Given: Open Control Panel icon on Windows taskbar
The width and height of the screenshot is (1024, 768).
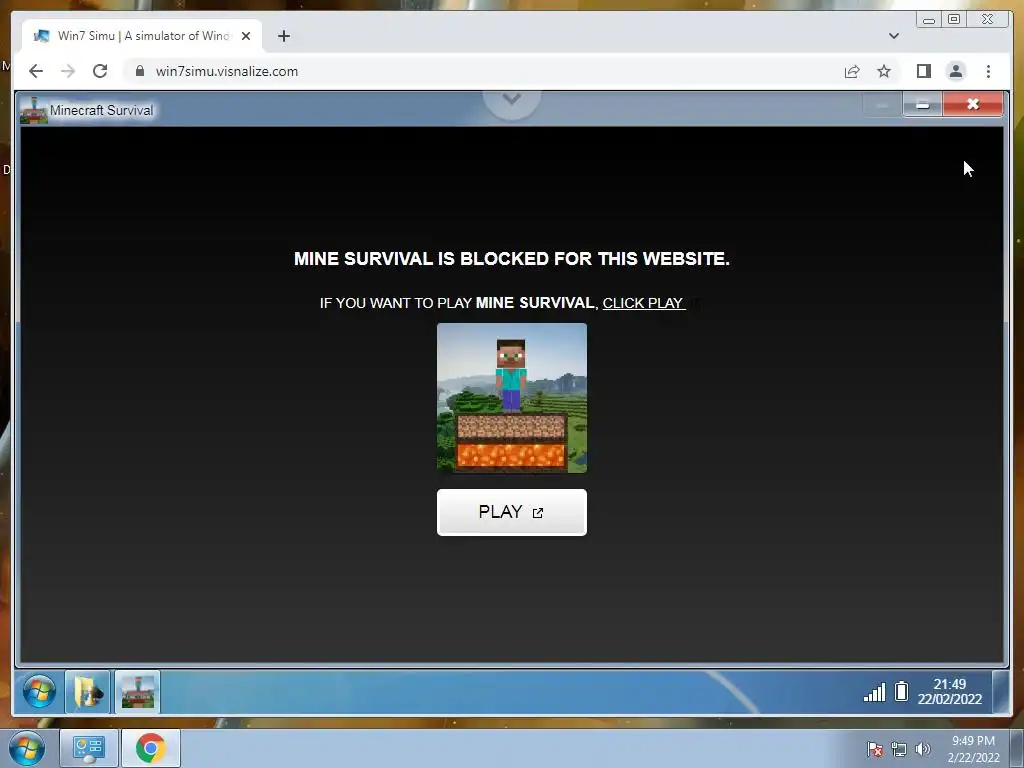Looking at the screenshot, I should tap(89, 748).
